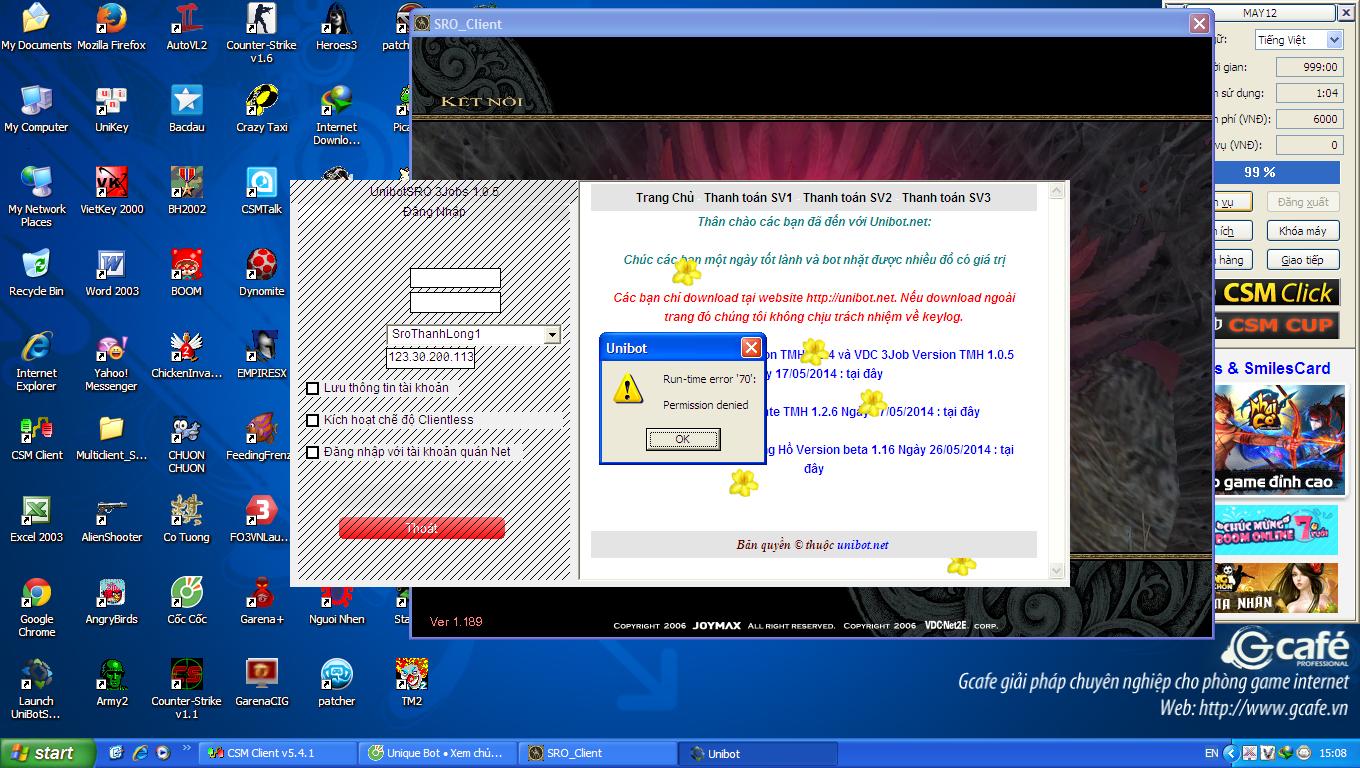The image size is (1360, 768).
Task: Focus the second login field above the server list
Action: pos(455,302)
